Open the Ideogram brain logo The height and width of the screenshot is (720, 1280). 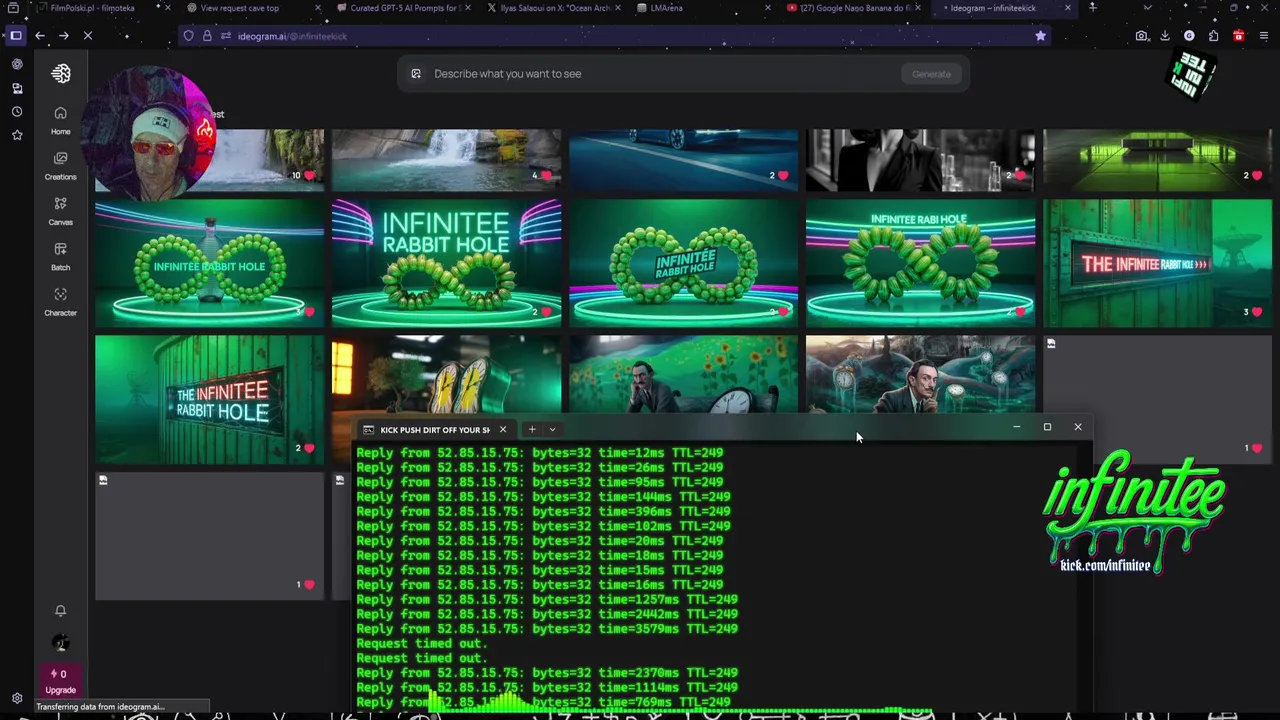pyautogui.click(x=61, y=73)
